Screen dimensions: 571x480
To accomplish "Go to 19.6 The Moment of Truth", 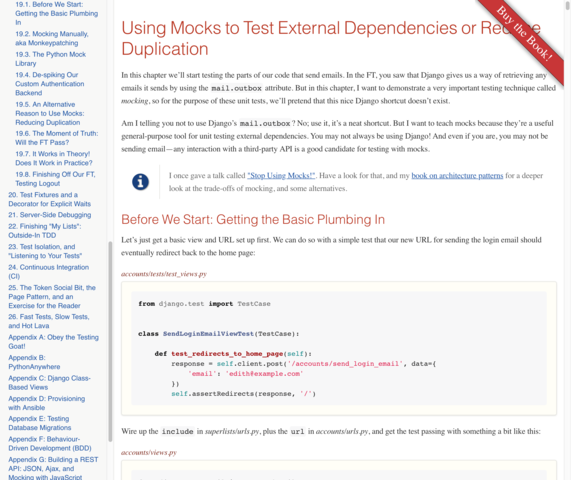I will 56,138.
